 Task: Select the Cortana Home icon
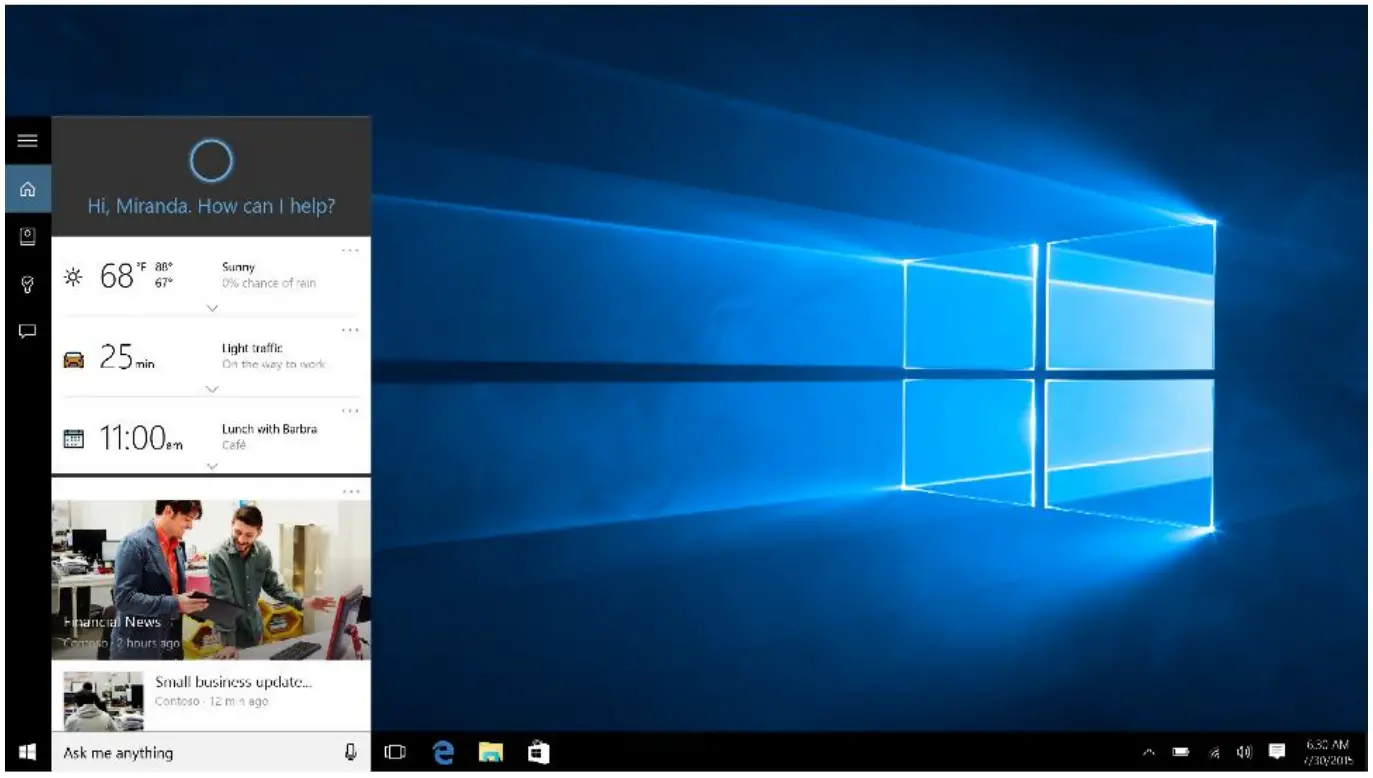(x=28, y=189)
